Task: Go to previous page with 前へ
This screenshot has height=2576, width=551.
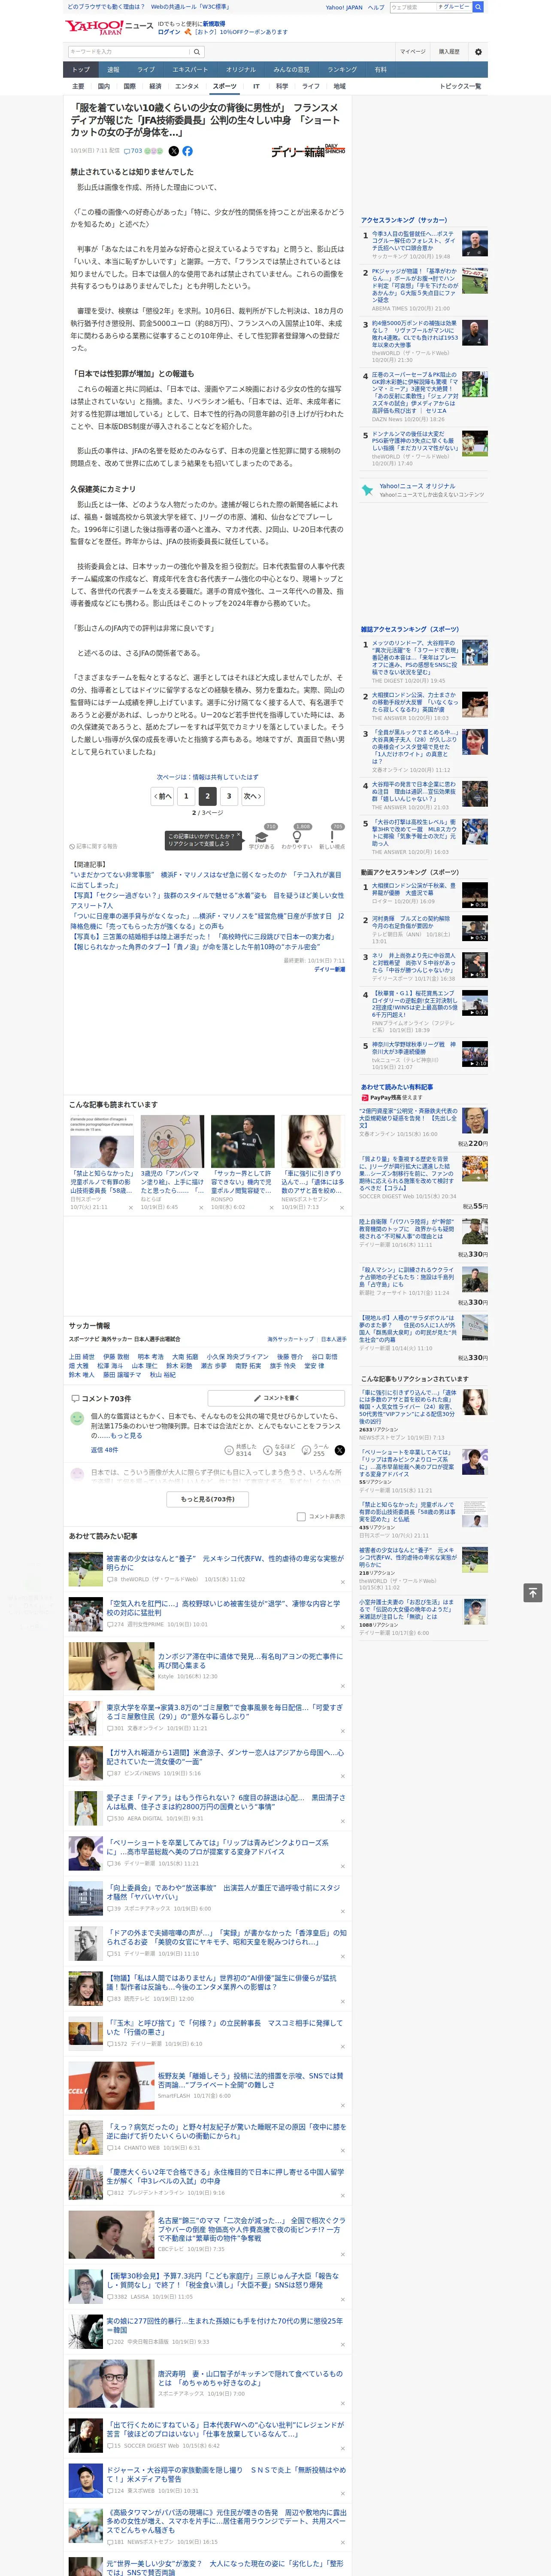Action: tap(163, 796)
